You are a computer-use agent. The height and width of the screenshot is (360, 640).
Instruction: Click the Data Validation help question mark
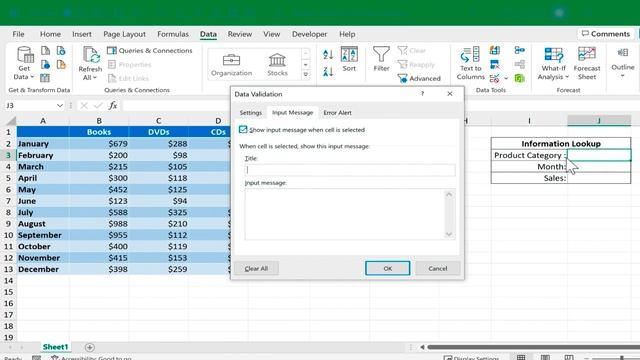422,94
